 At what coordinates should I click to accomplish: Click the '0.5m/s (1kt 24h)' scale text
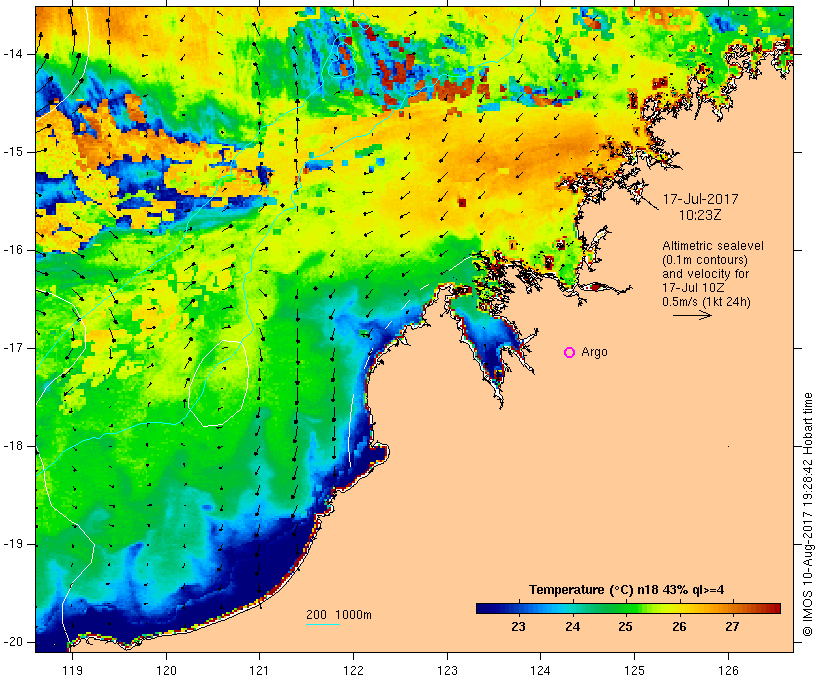706,302
